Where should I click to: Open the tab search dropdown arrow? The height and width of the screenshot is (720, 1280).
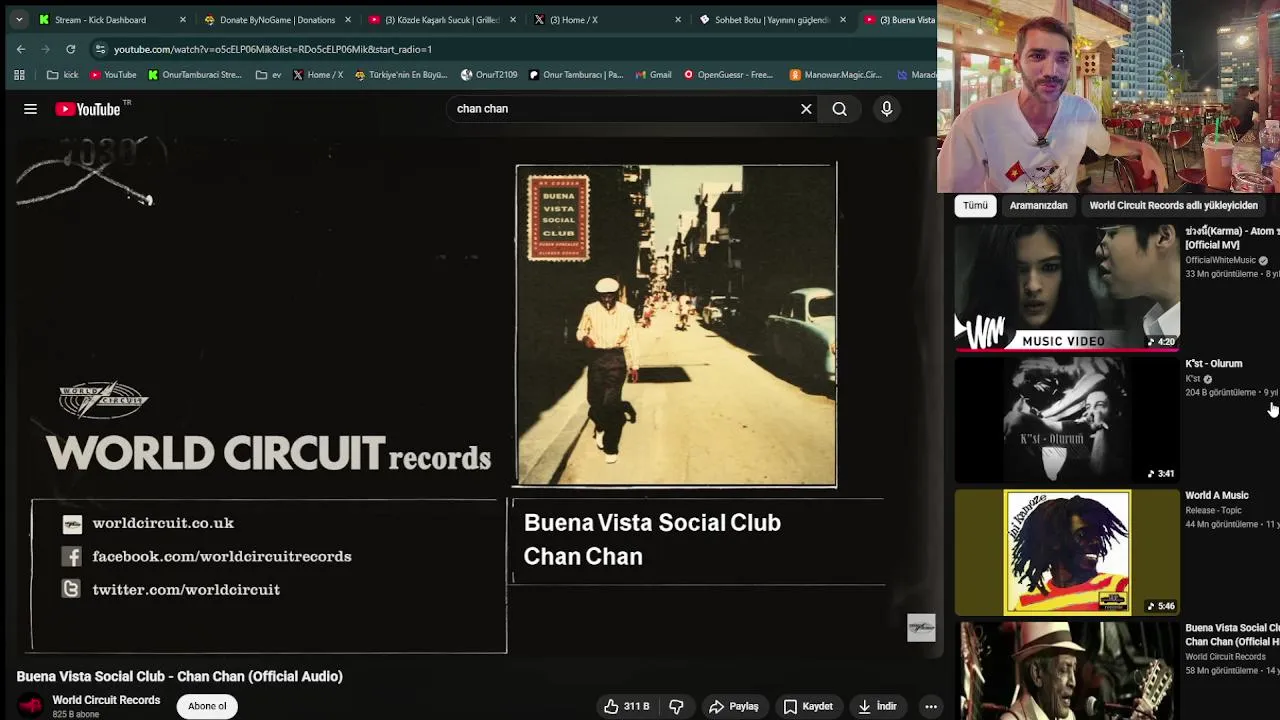[19, 19]
